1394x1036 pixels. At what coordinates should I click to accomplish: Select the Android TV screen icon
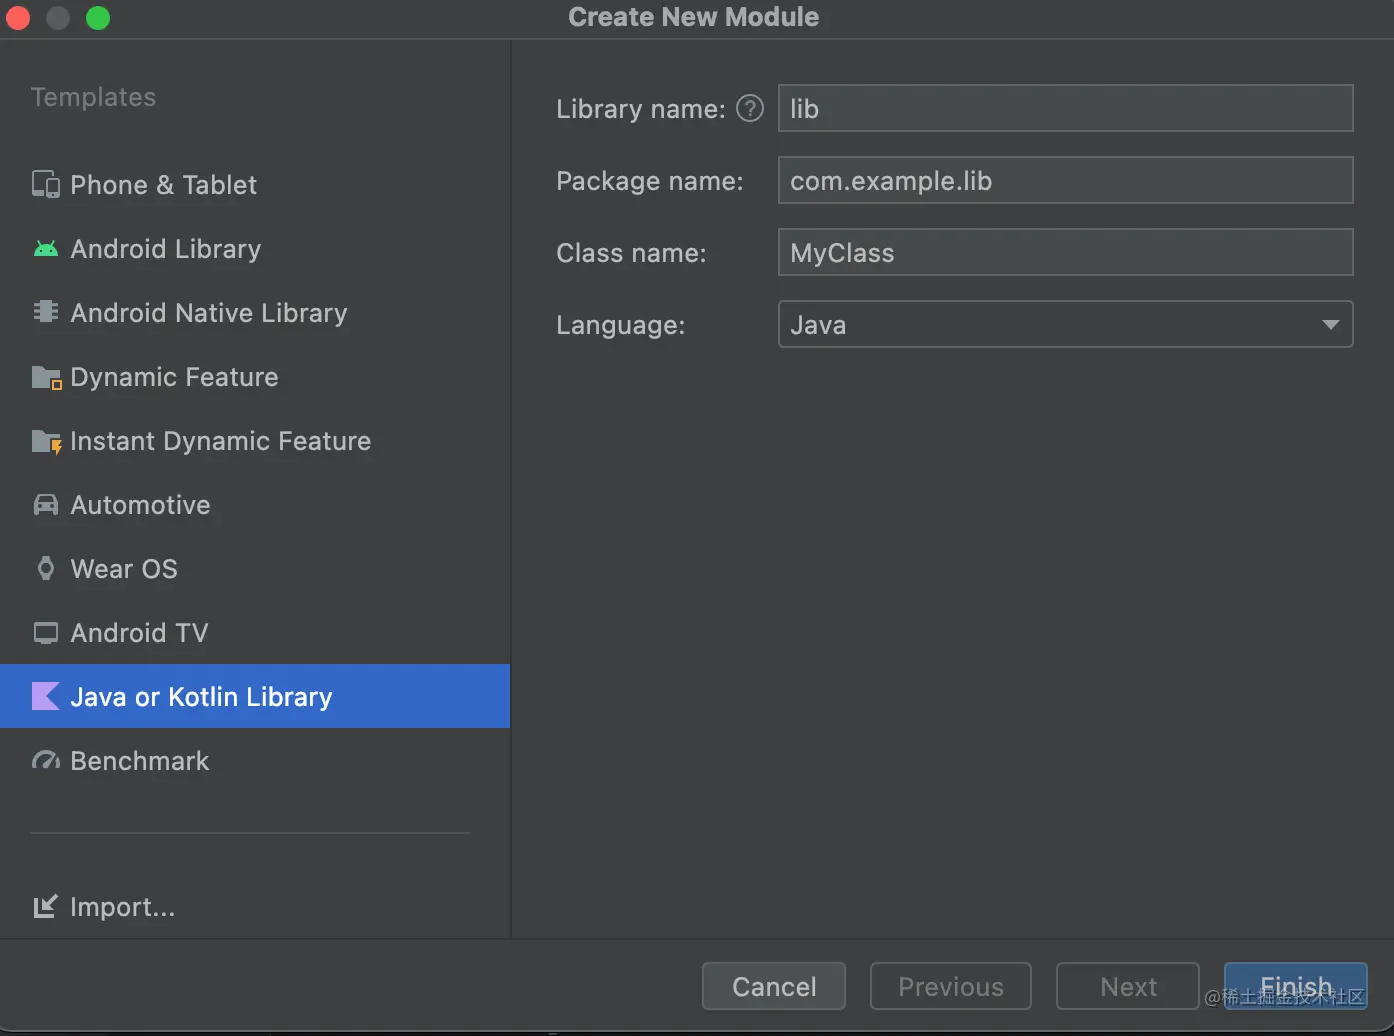pyautogui.click(x=46, y=633)
